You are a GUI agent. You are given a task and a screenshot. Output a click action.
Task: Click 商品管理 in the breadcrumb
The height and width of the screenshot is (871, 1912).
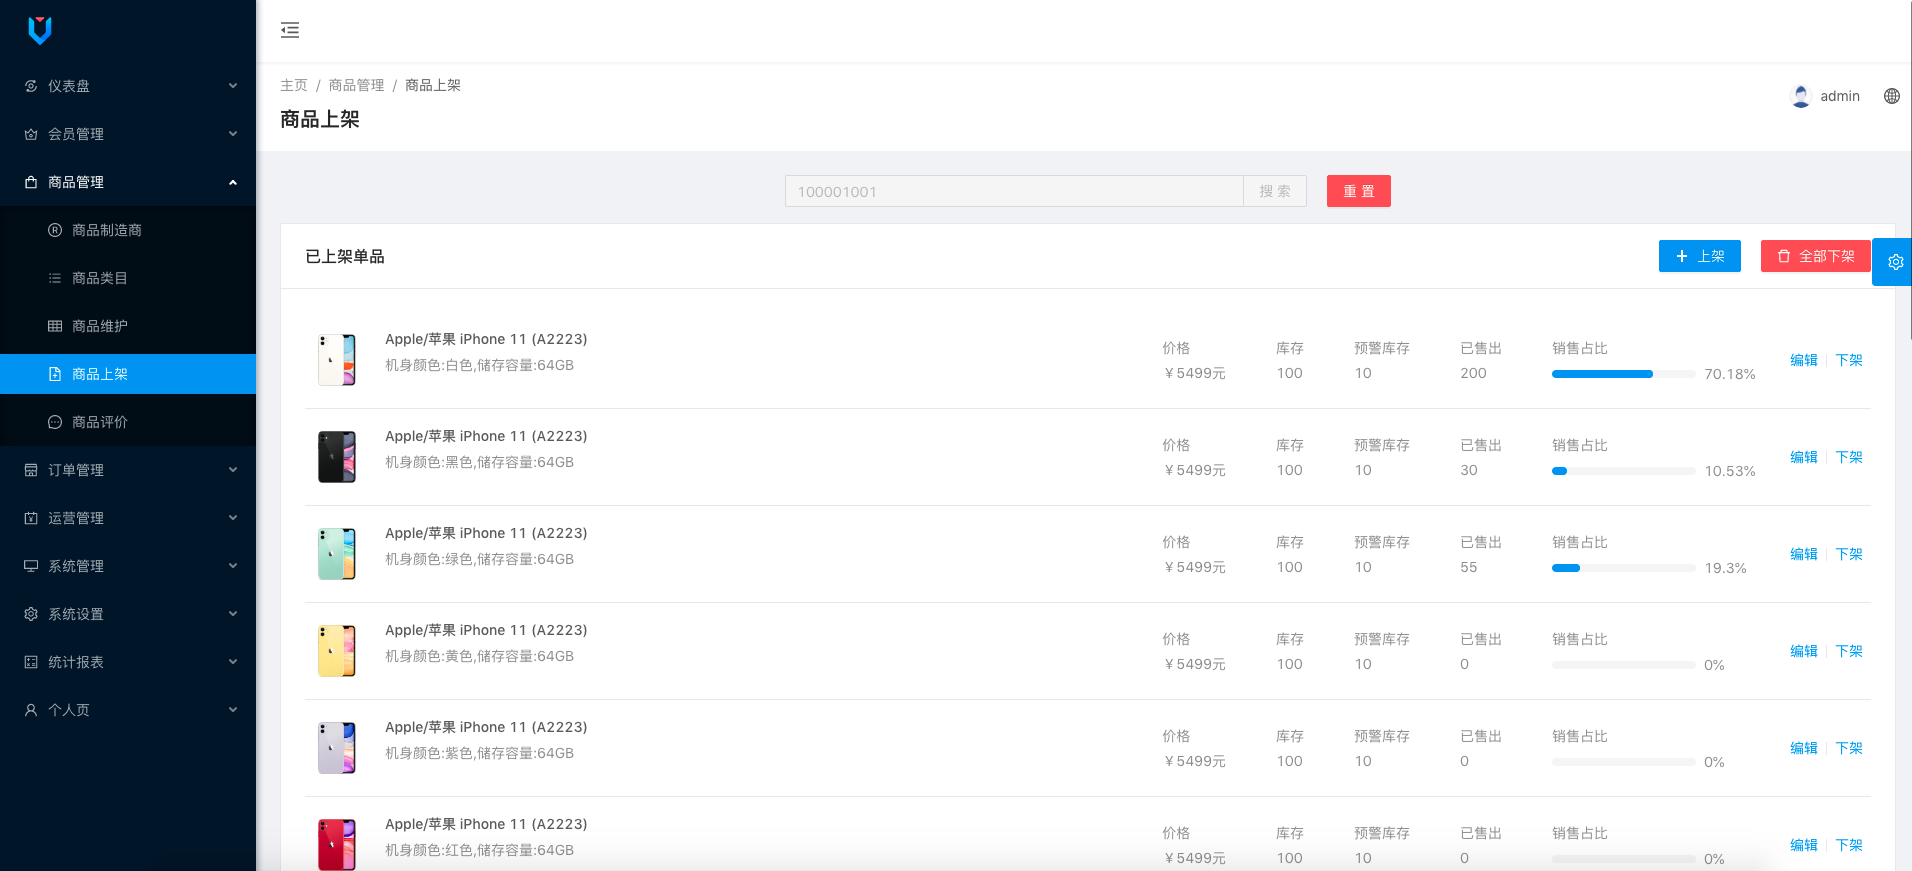[x=356, y=85]
